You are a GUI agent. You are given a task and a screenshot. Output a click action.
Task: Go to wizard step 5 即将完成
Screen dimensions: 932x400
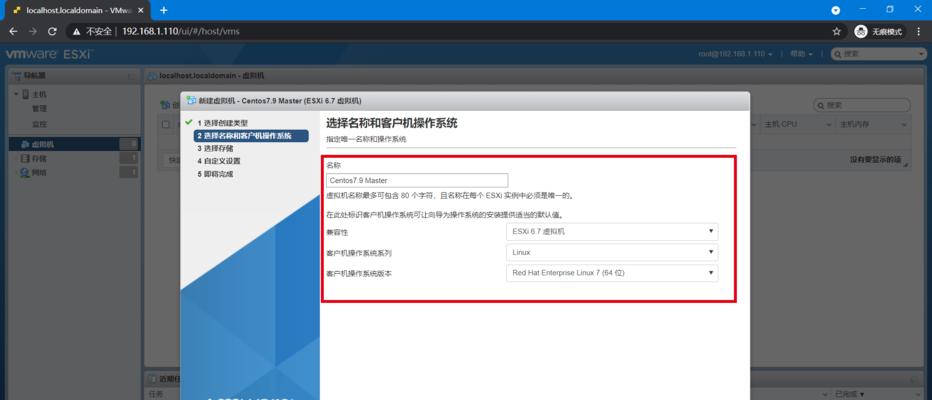[215, 174]
